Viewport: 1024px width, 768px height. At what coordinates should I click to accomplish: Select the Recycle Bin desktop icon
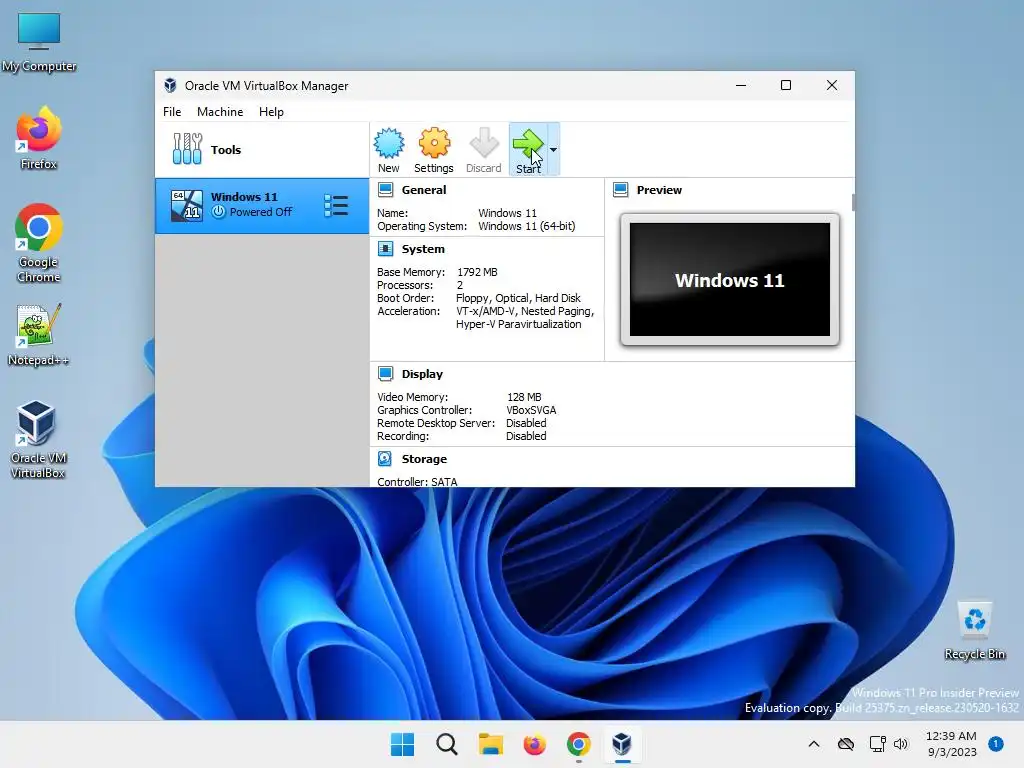pos(974,630)
